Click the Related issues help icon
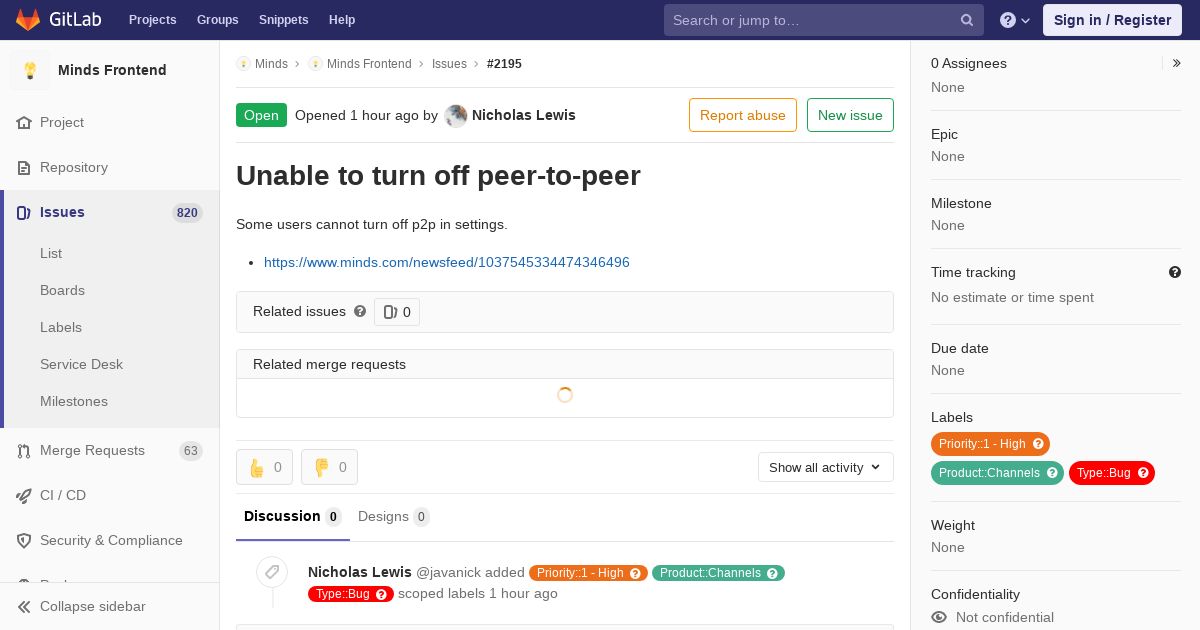The width and height of the screenshot is (1200, 630). (360, 311)
